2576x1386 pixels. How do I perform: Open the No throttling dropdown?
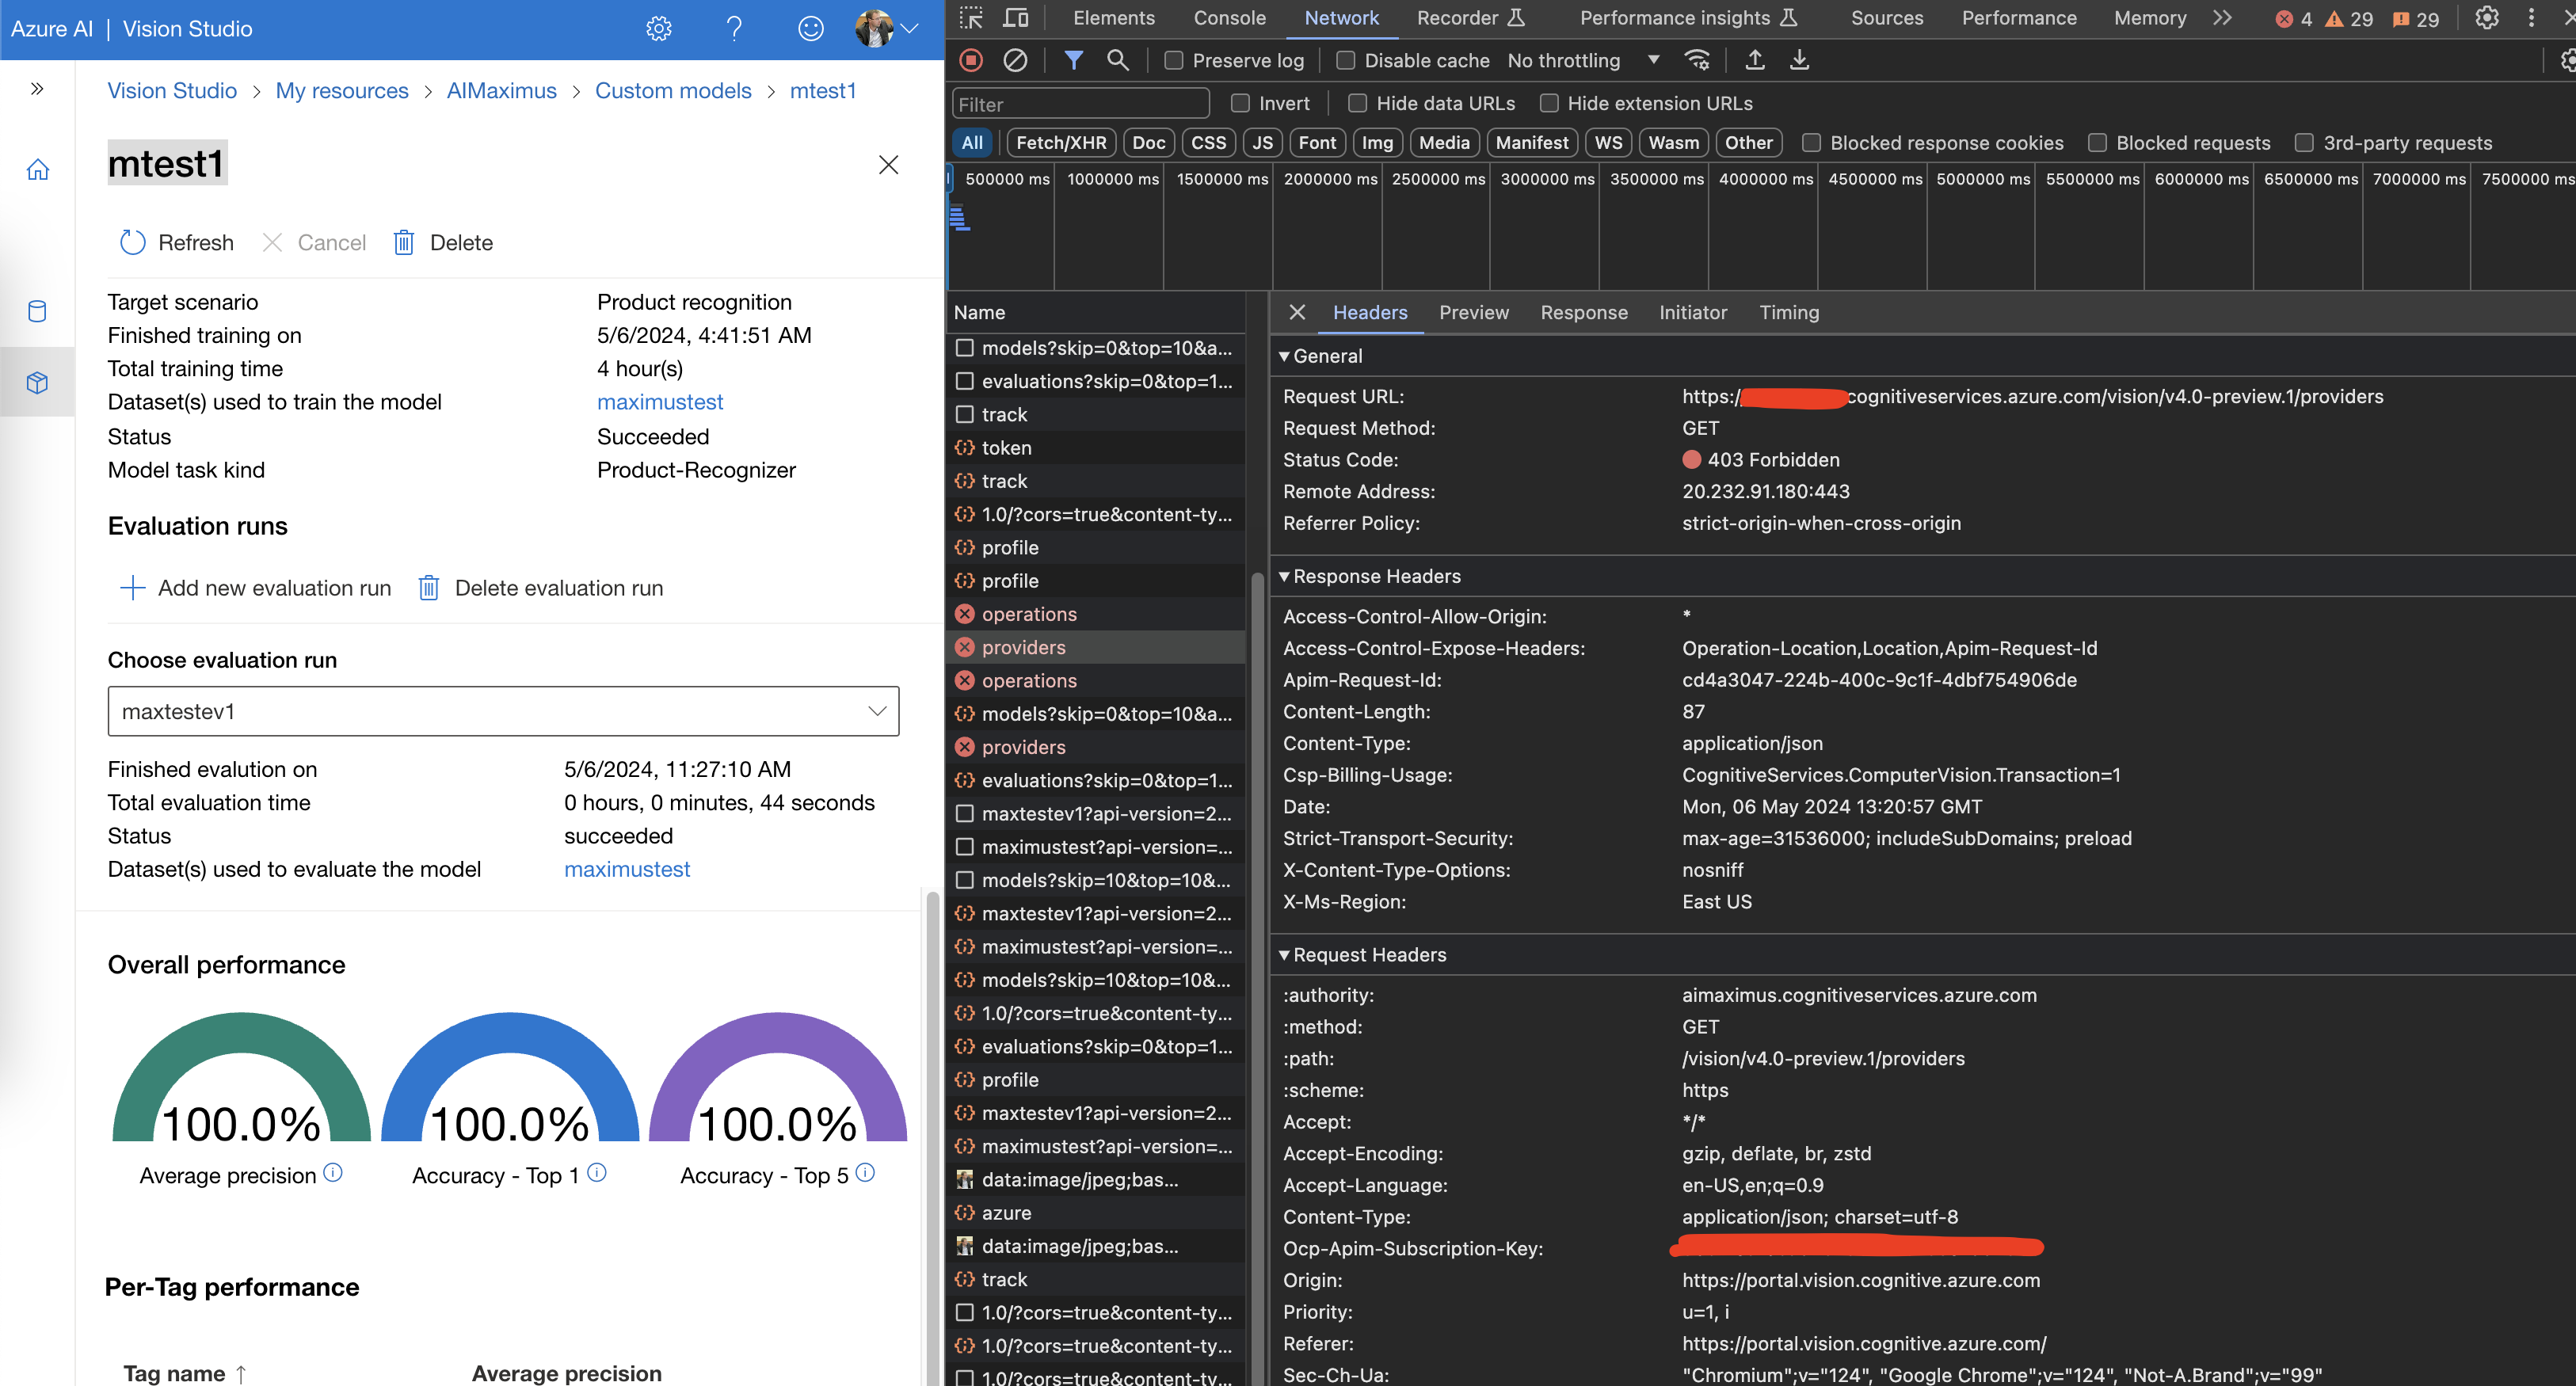click(1583, 61)
